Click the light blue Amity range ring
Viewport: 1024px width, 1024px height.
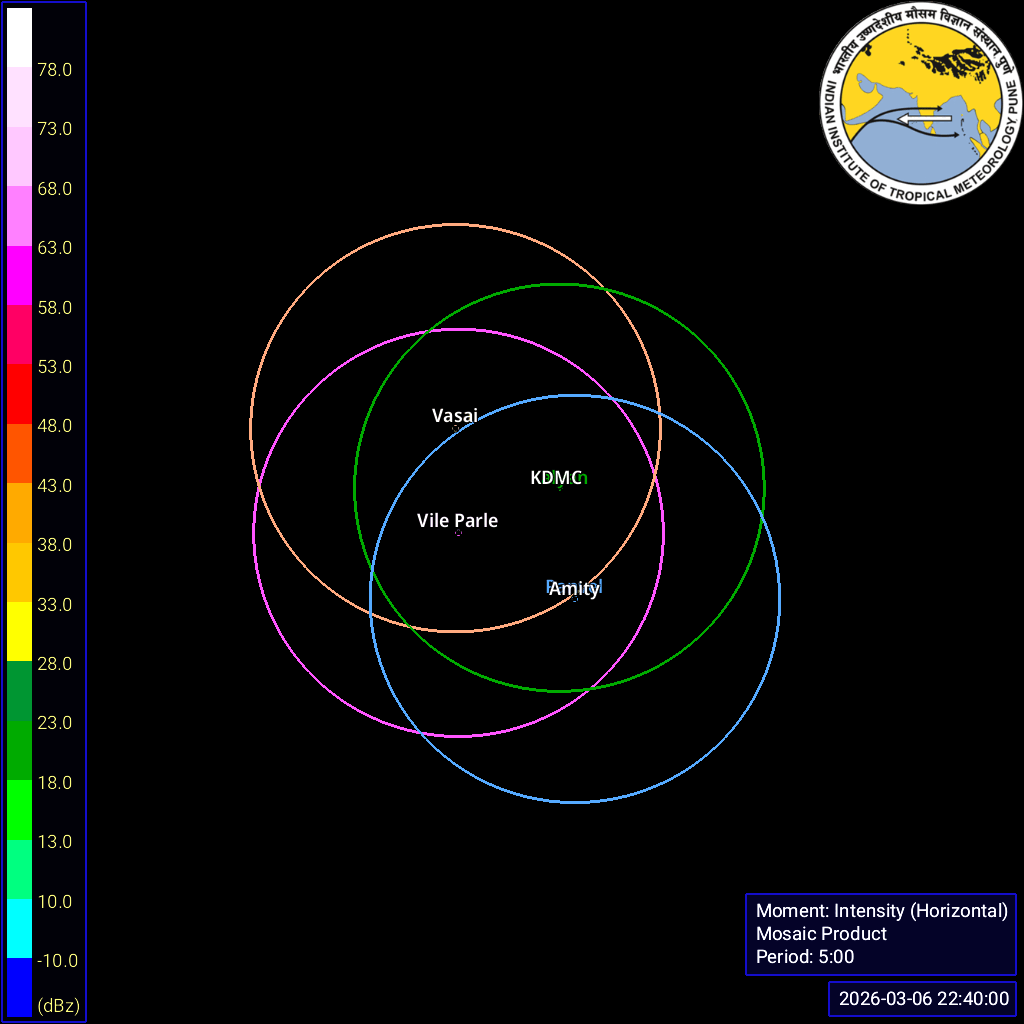click(575, 802)
